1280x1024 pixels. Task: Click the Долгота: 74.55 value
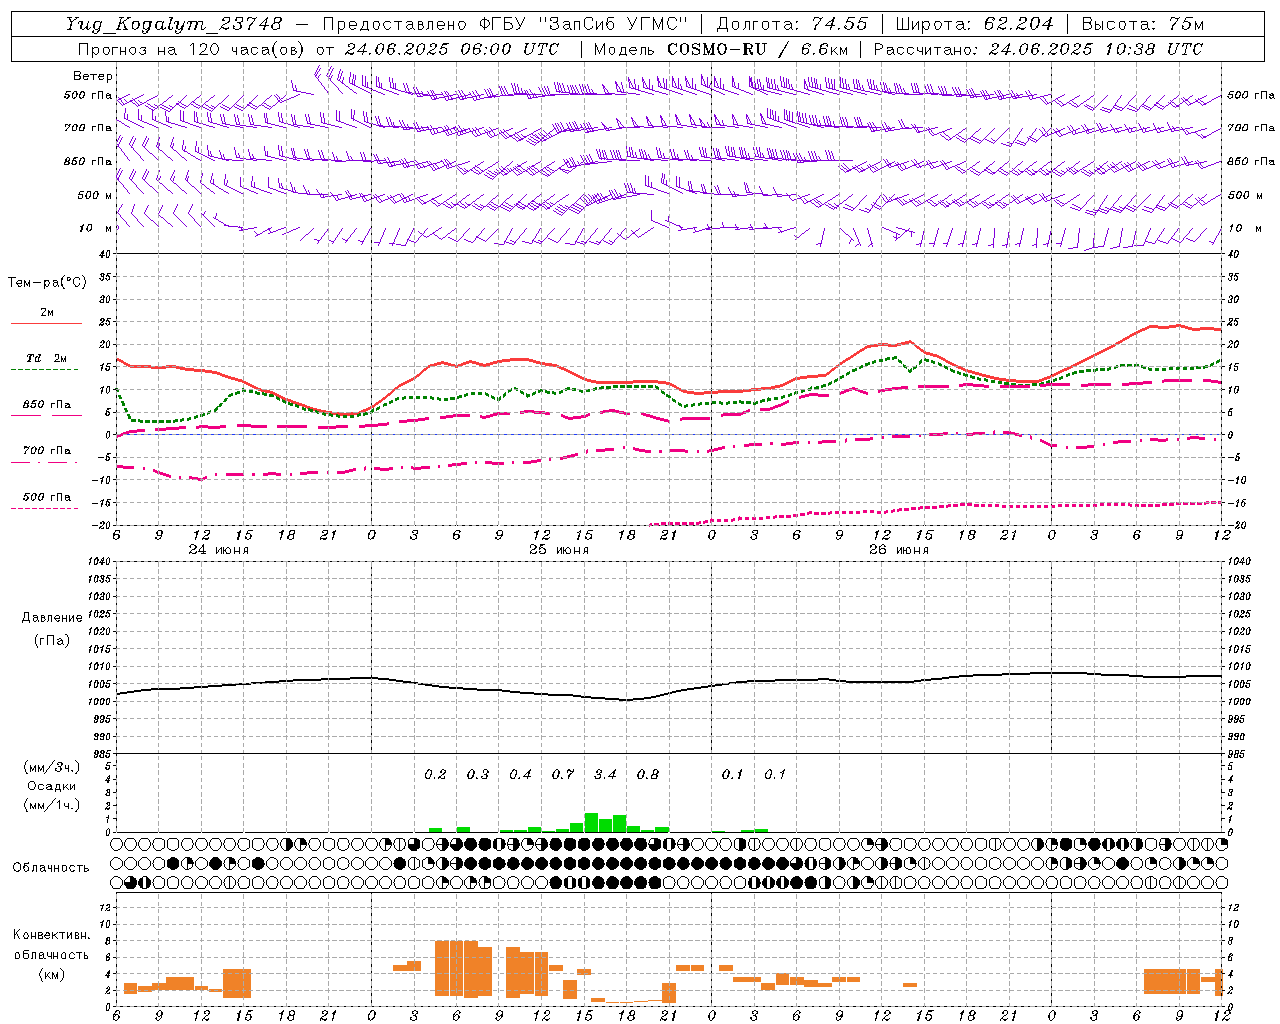tap(792, 24)
